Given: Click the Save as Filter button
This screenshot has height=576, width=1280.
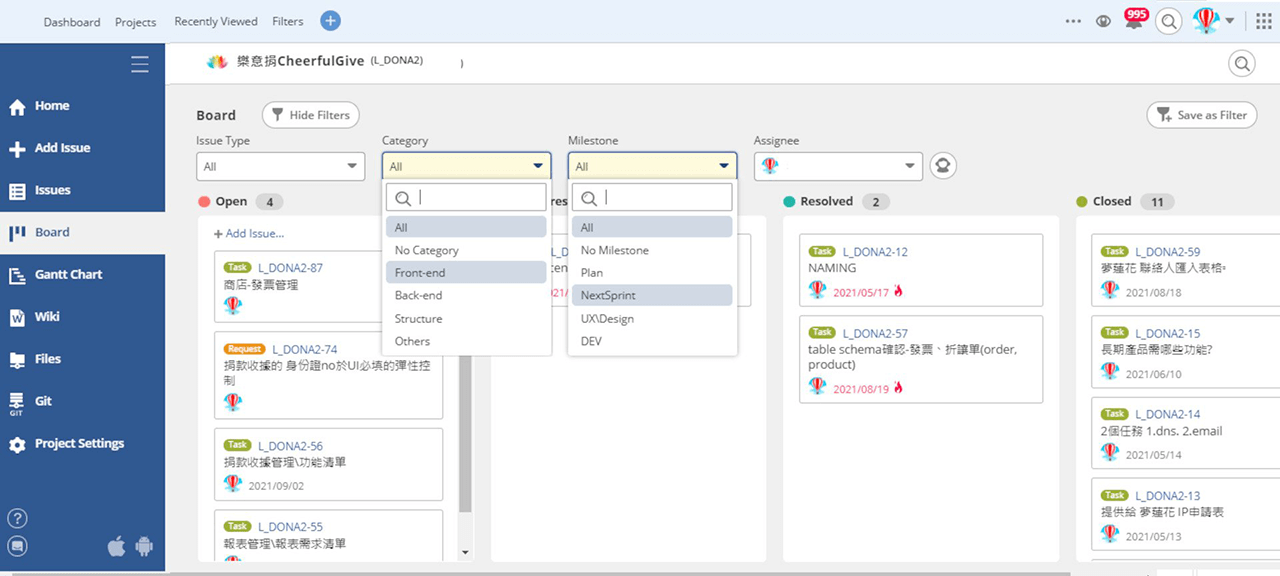Looking at the screenshot, I should point(1201,114).
